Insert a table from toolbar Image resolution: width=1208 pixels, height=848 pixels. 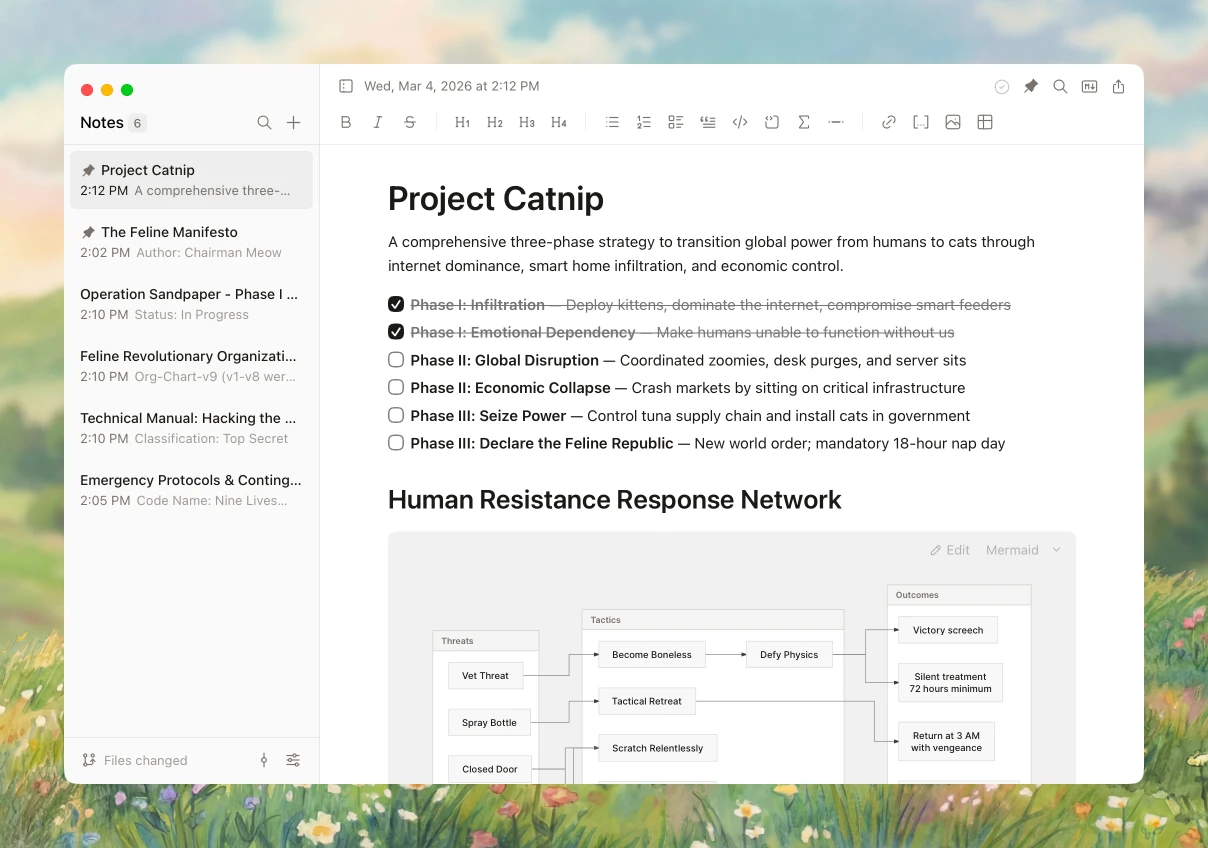point(985,122)
